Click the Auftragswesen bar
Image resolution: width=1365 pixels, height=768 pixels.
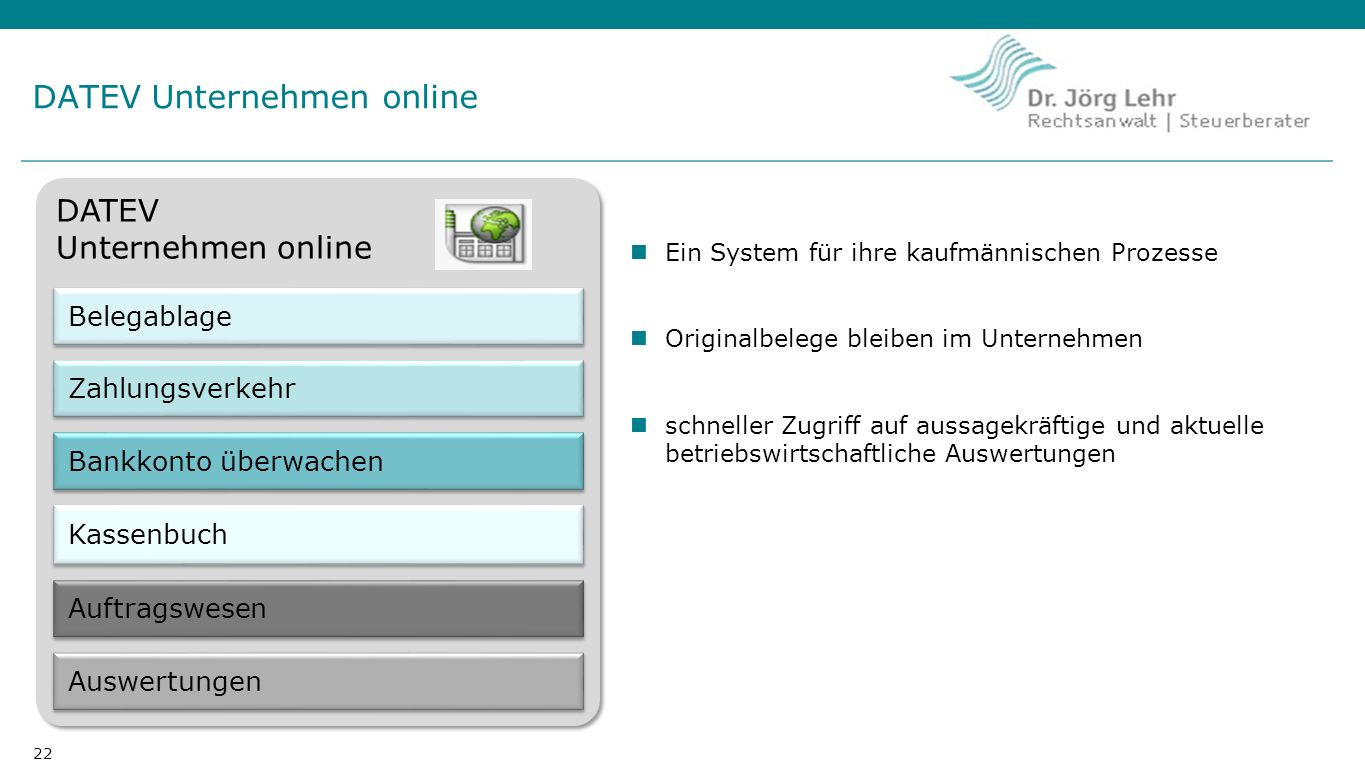[x=318, y=608]
